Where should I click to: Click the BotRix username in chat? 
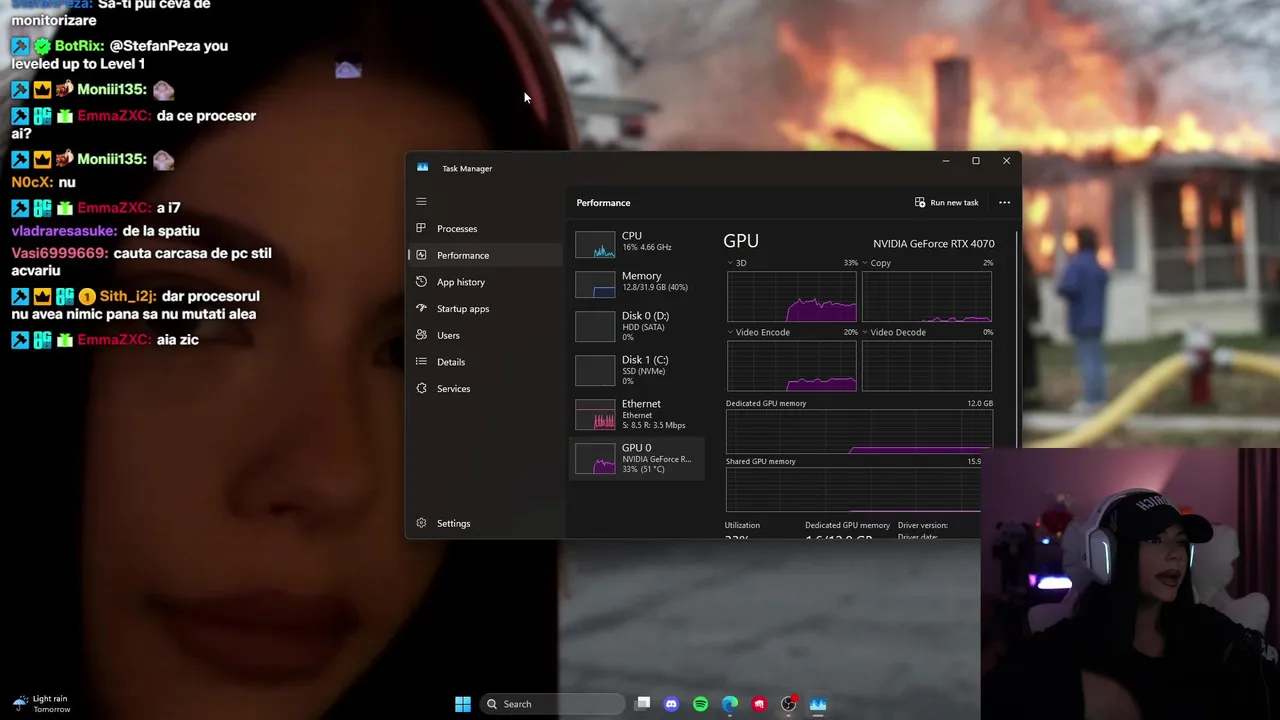point(79,46)
